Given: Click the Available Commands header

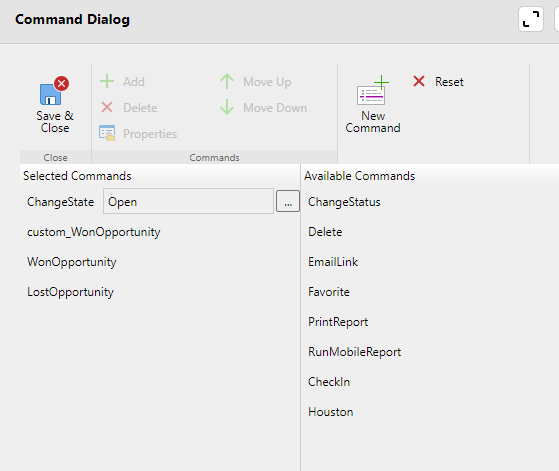Looking at the screenshot, I should coord(359,176).
